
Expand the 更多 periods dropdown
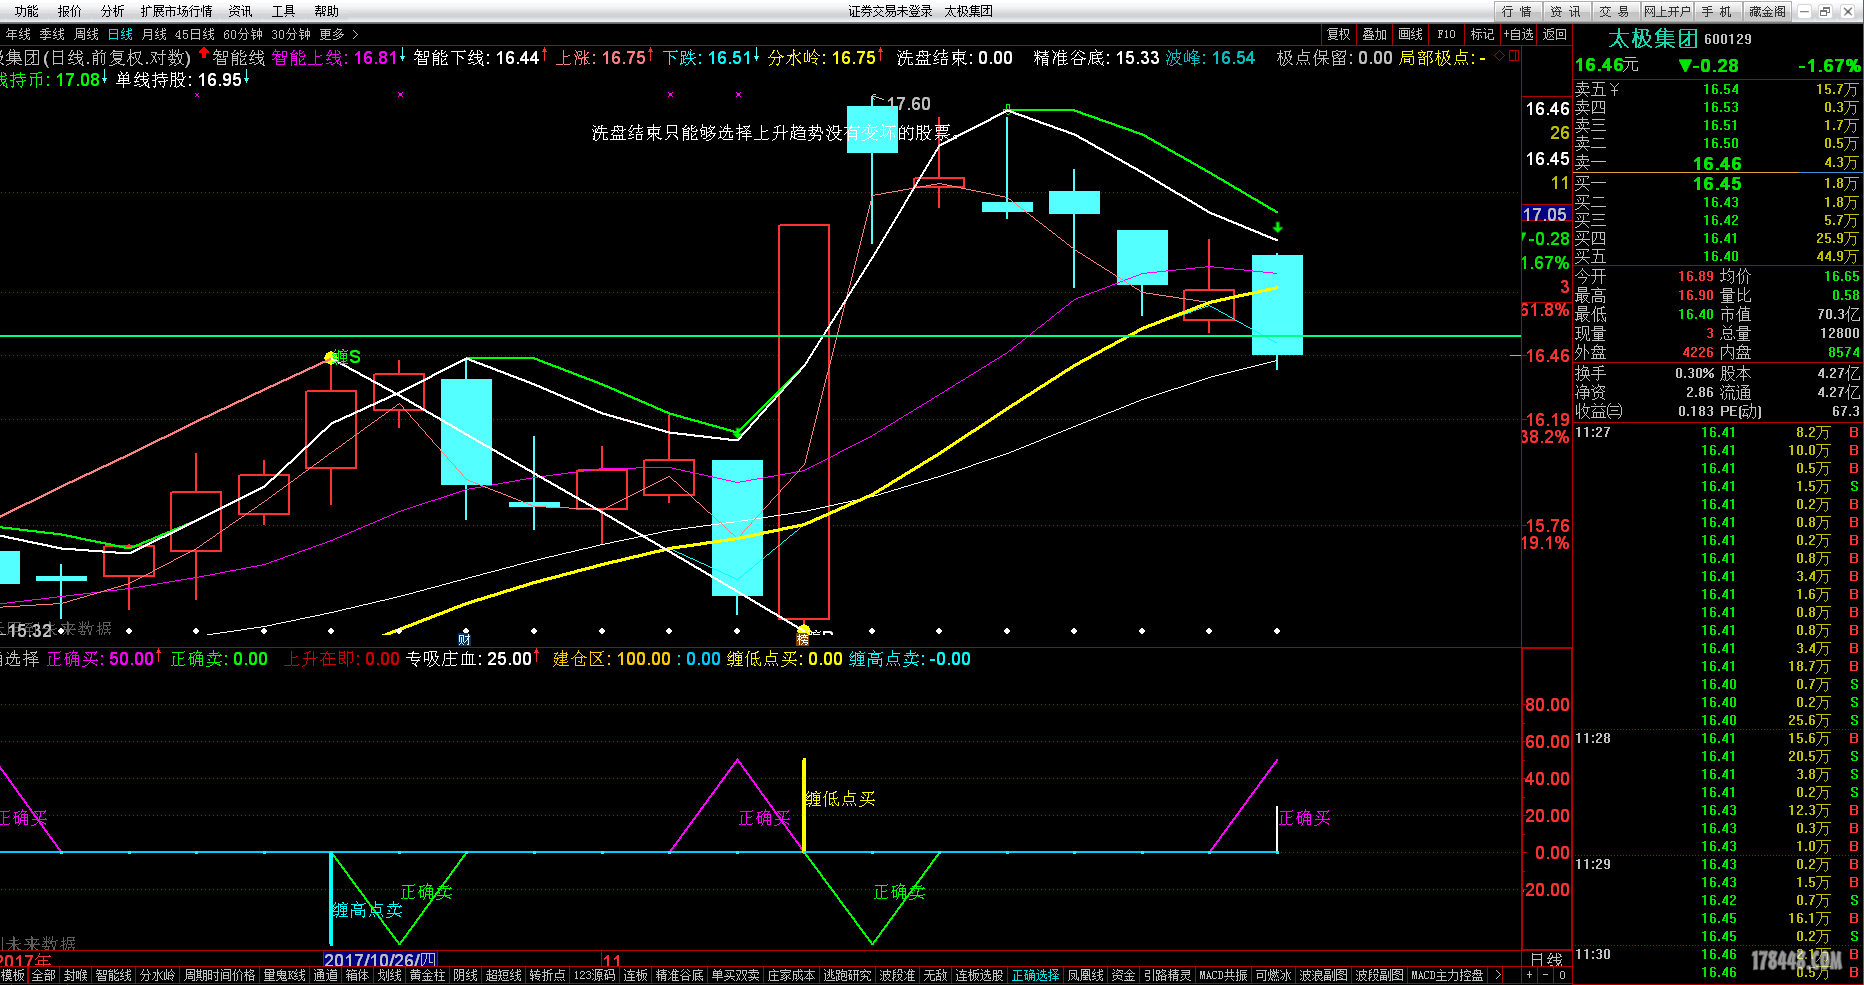(338, 34)
